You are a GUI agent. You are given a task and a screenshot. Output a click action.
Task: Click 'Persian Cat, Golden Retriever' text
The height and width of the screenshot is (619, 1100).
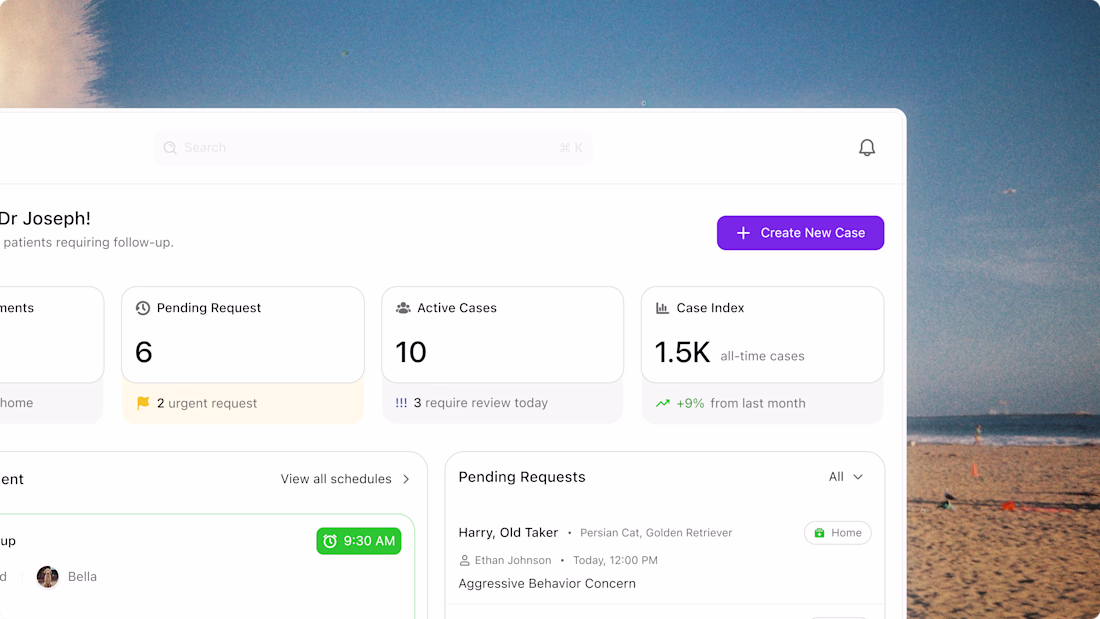tap(656, 533)
